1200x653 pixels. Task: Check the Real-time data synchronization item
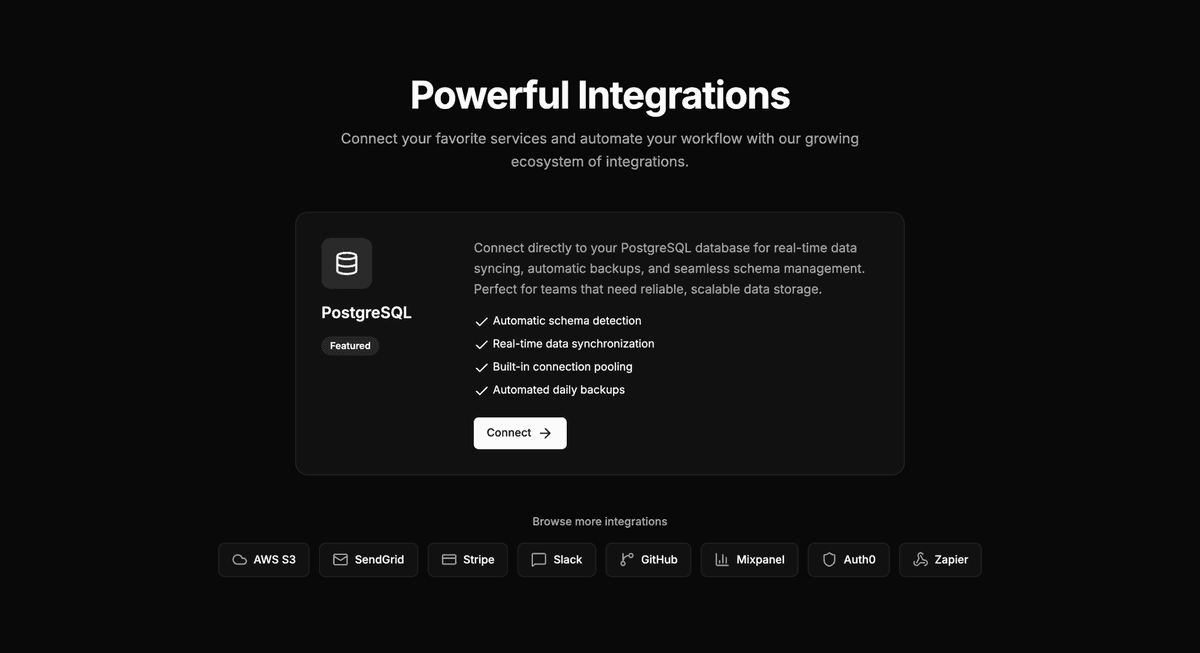click(x=481, y=344)
